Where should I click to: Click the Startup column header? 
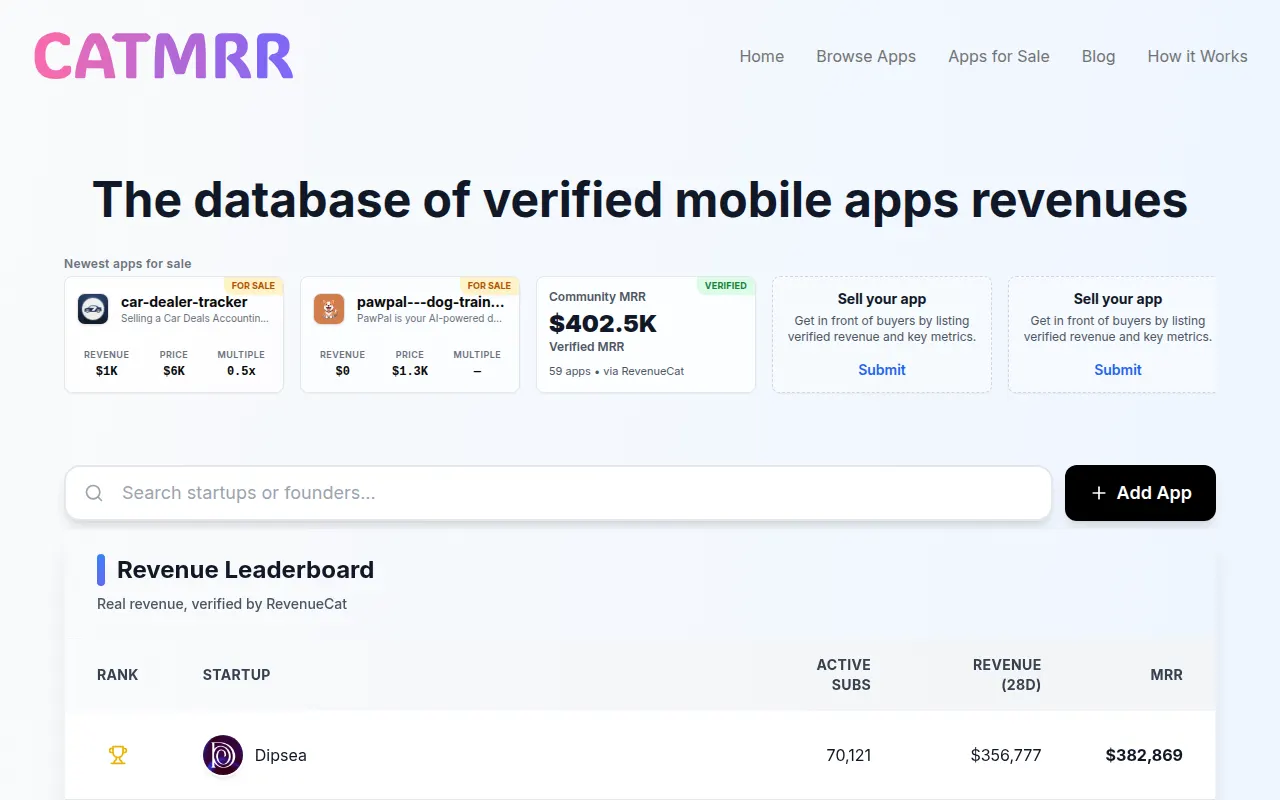click(236, 675)
